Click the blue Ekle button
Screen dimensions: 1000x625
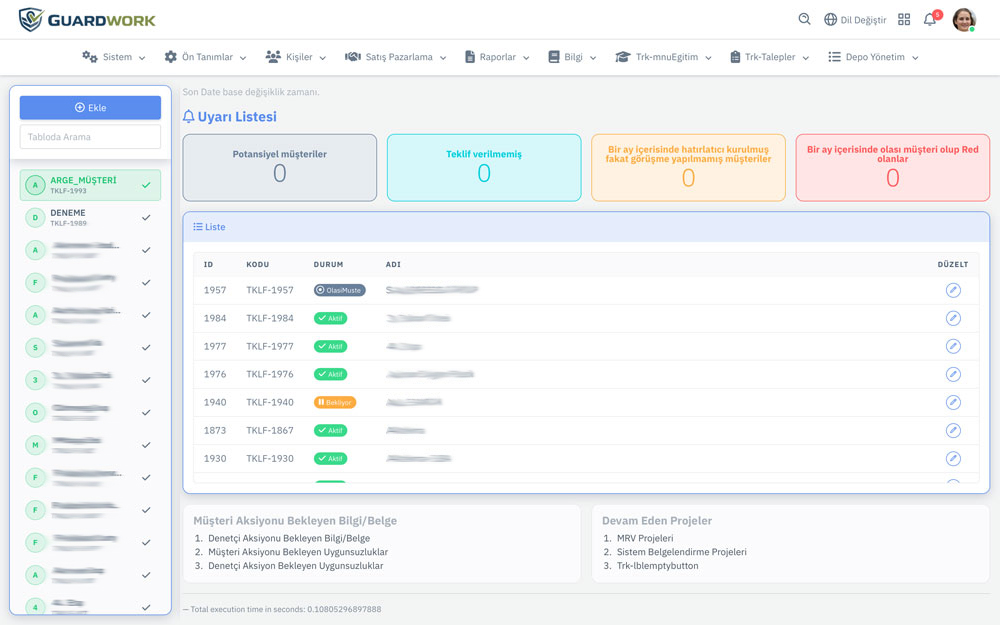tap(90, 107)
